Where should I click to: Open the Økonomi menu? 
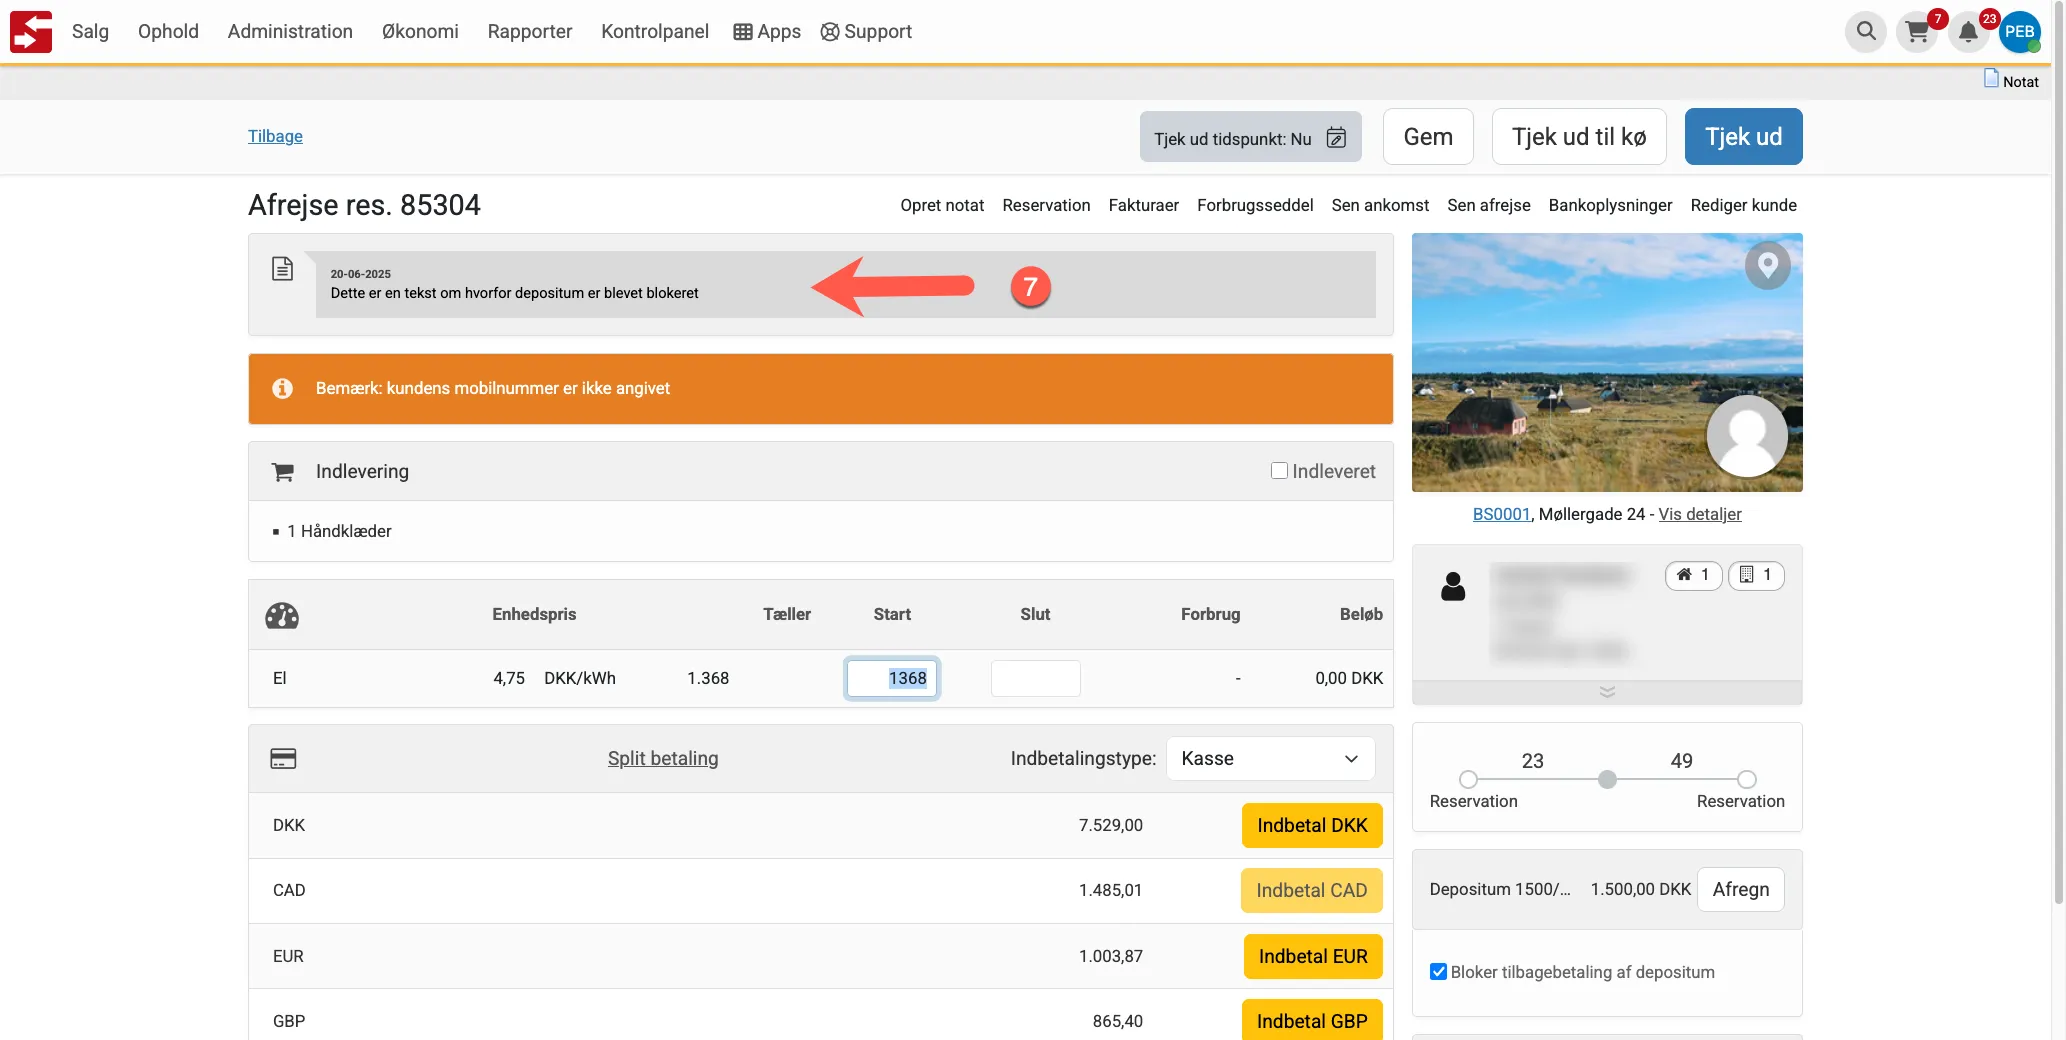tap(420, 32)
